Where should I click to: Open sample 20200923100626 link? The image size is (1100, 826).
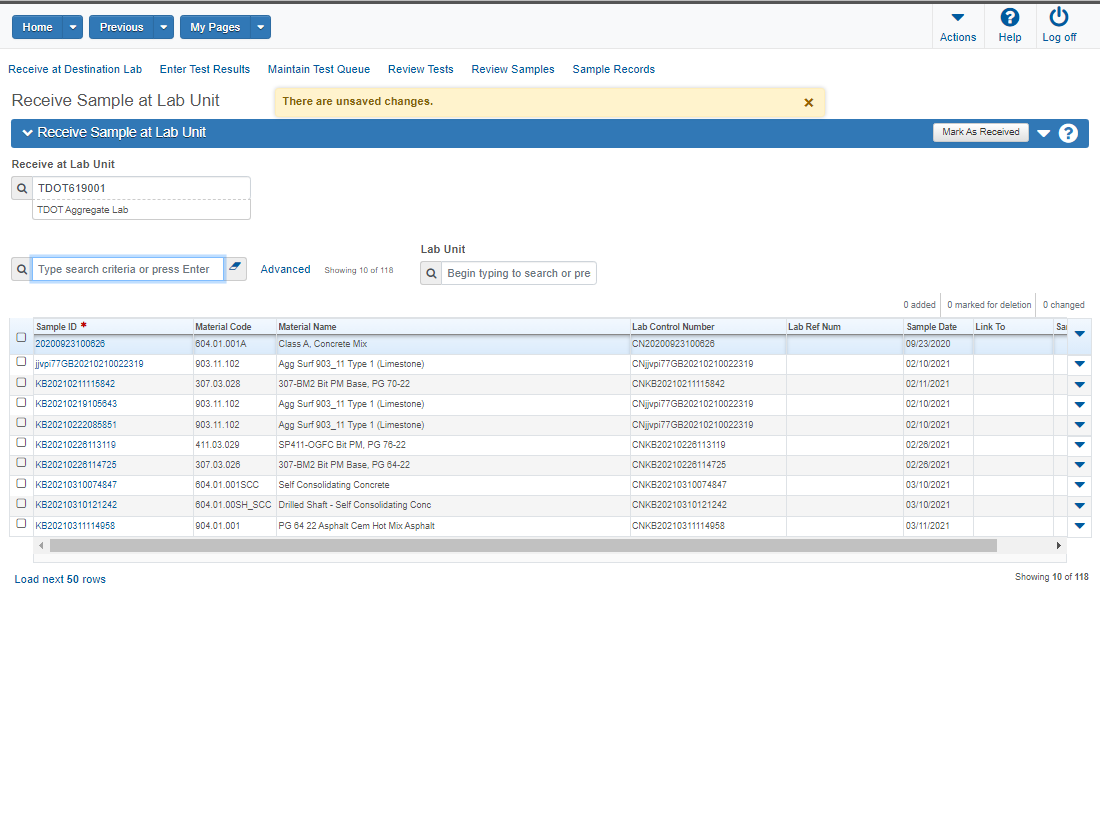(70, 344)
